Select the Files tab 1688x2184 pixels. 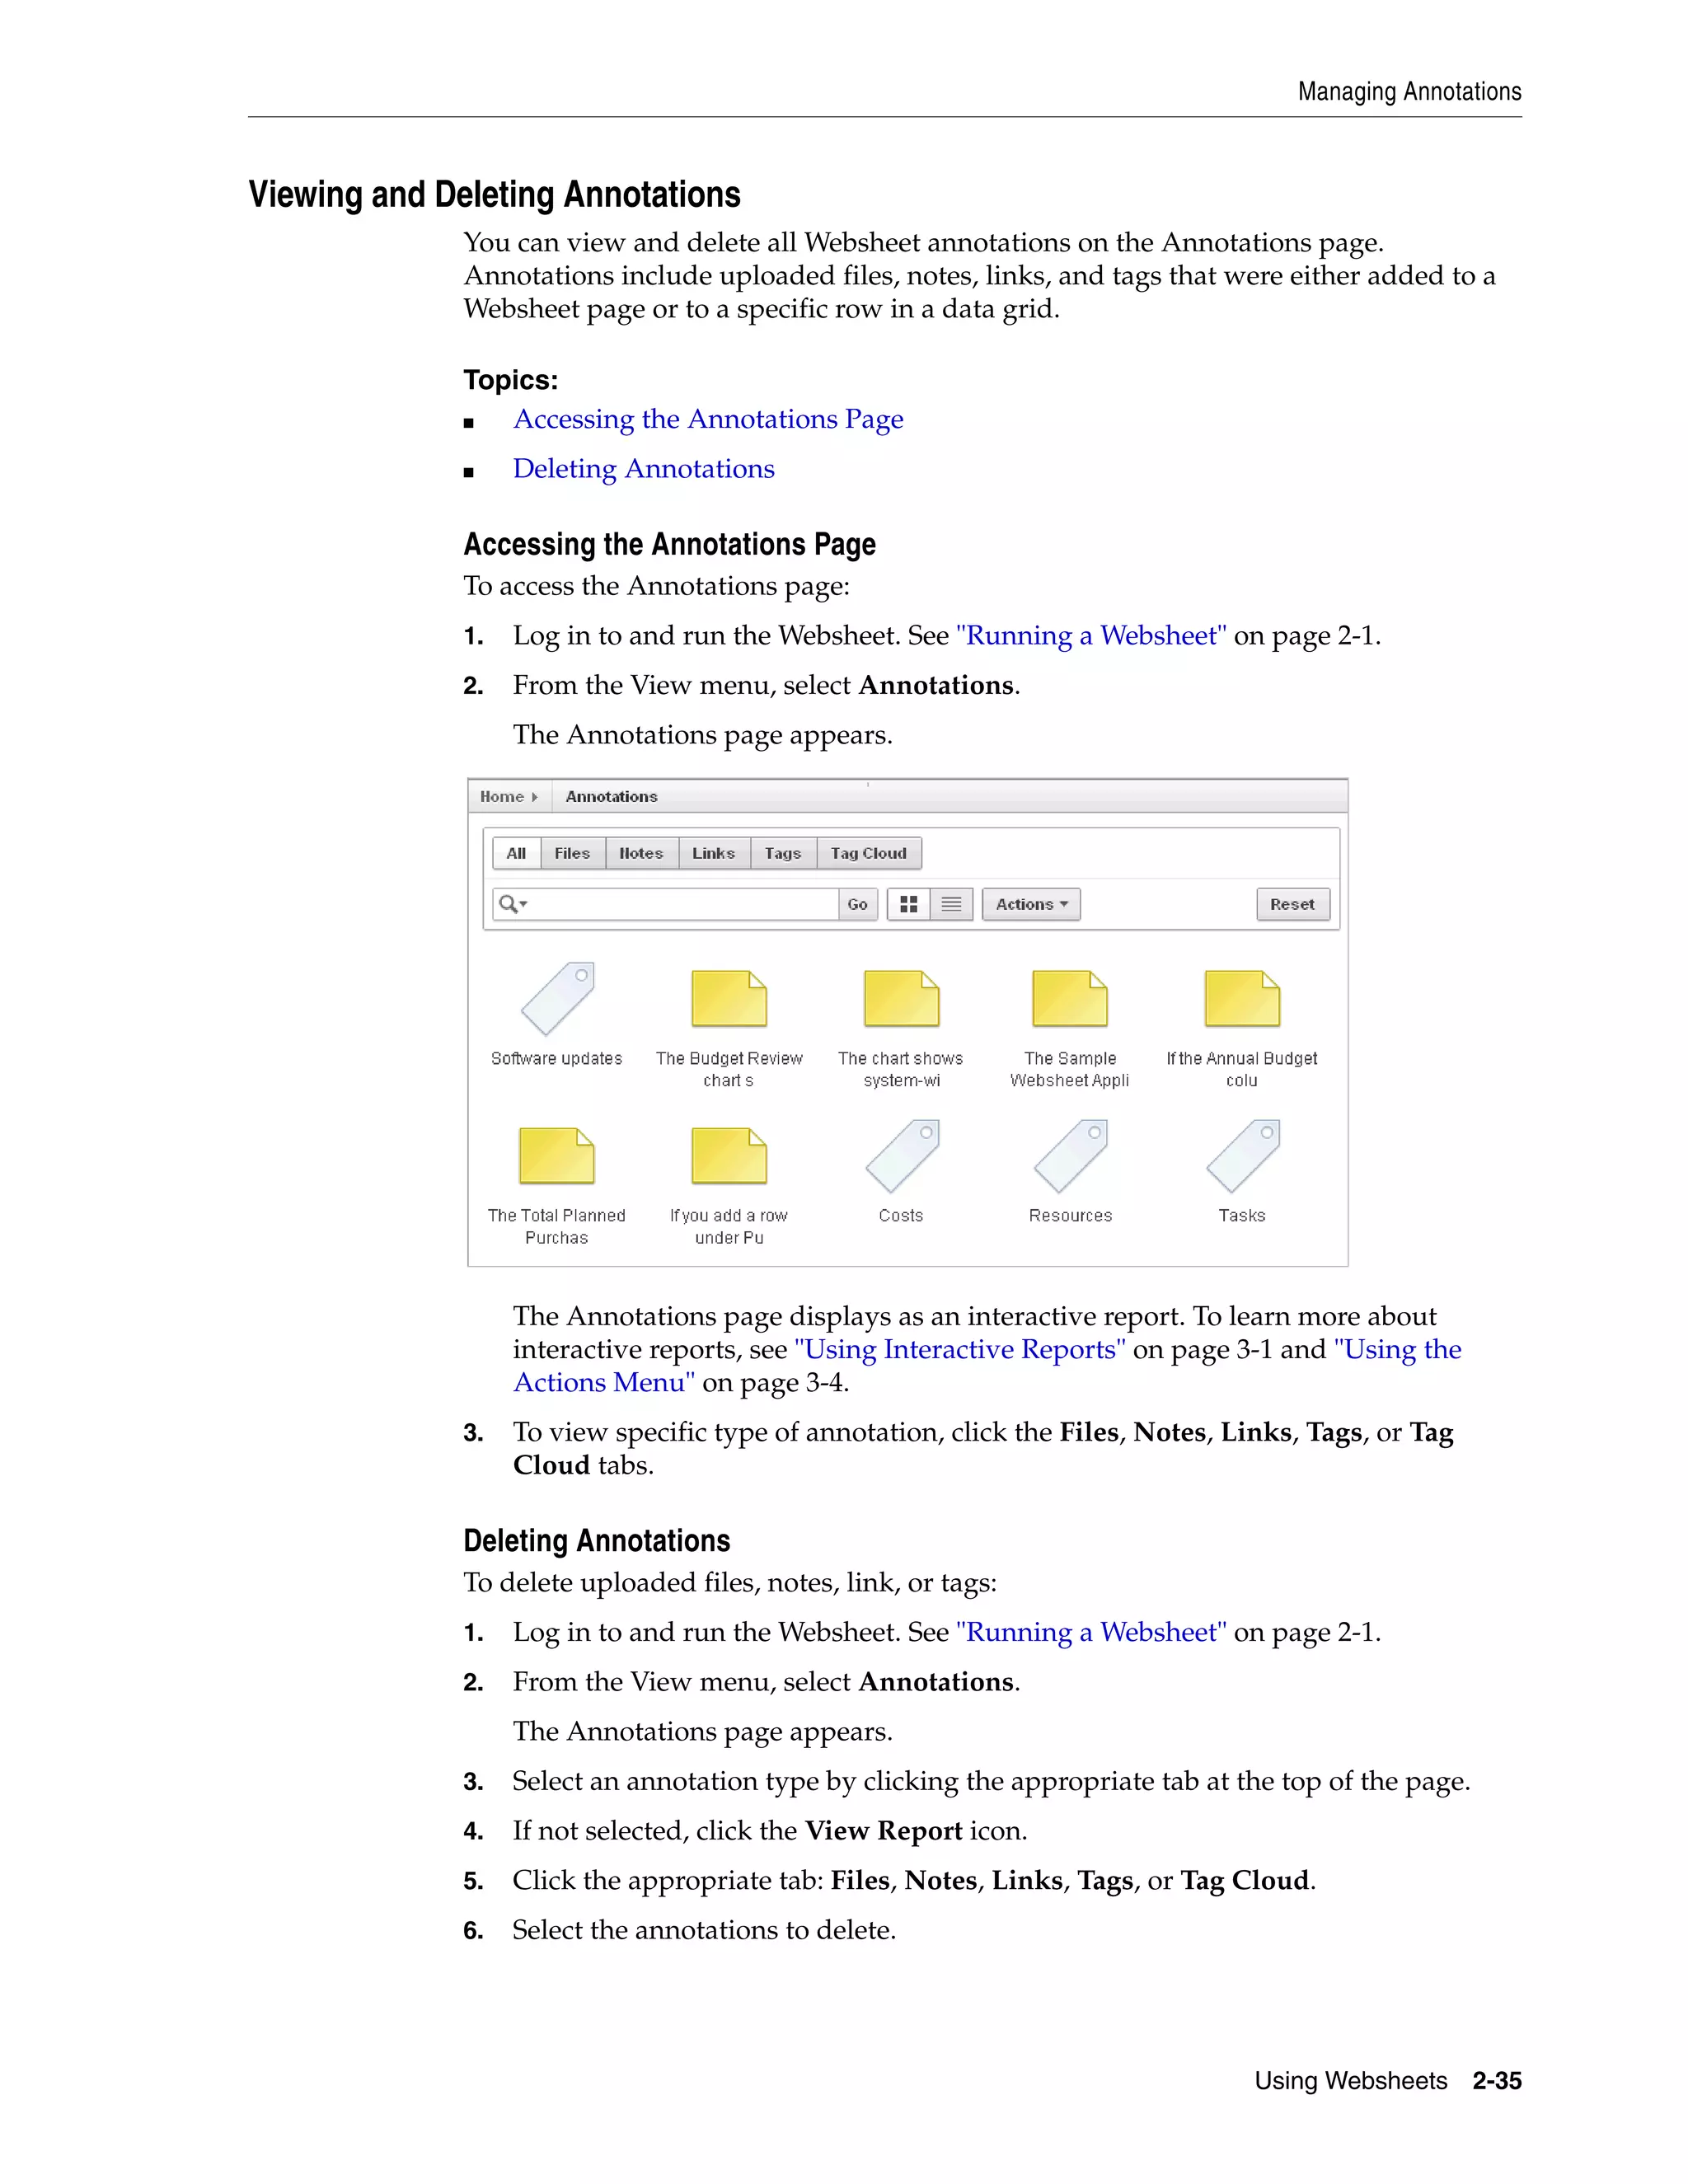pyautogui.click(x=573, y=853)
